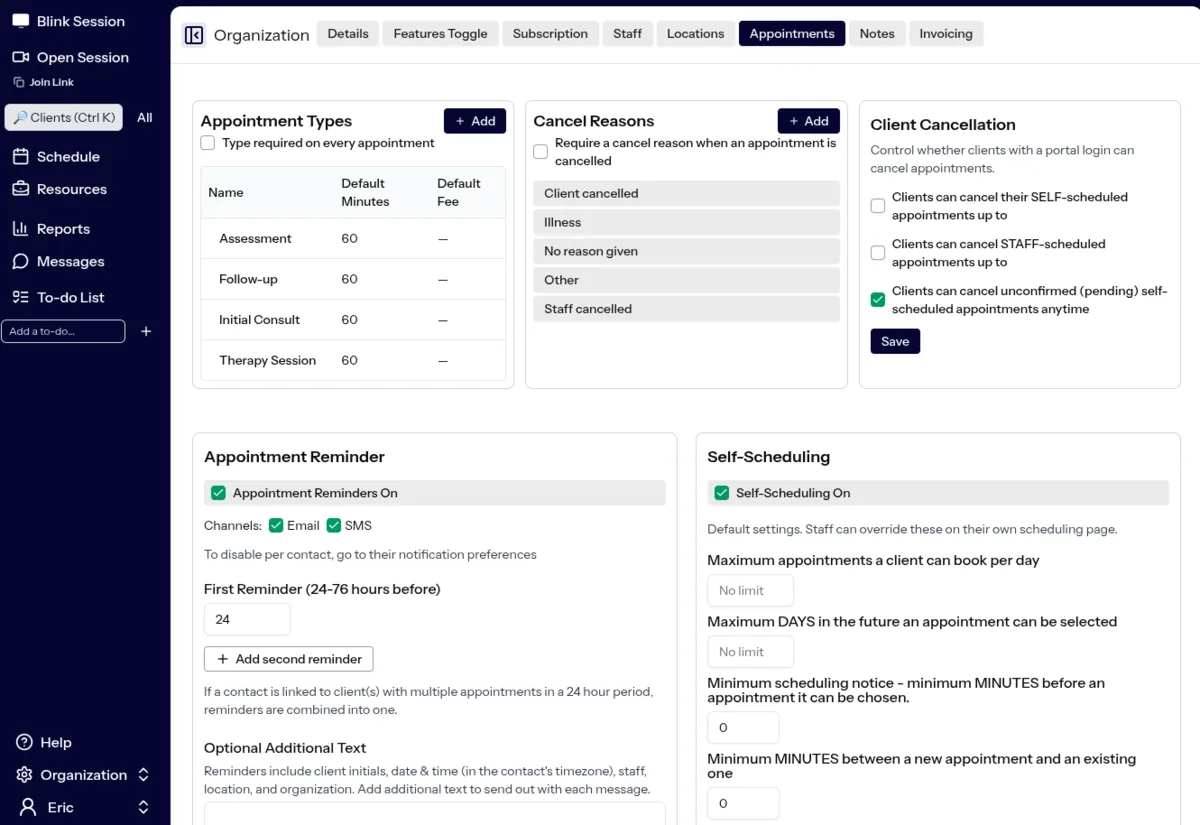Click the Default Minutes column header
Viewport: 1200px width, 825px height.
click(x=365, y=192)
